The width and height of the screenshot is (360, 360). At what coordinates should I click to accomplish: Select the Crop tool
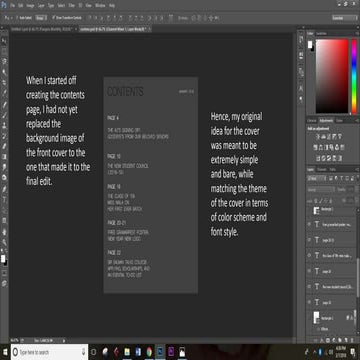4,82
